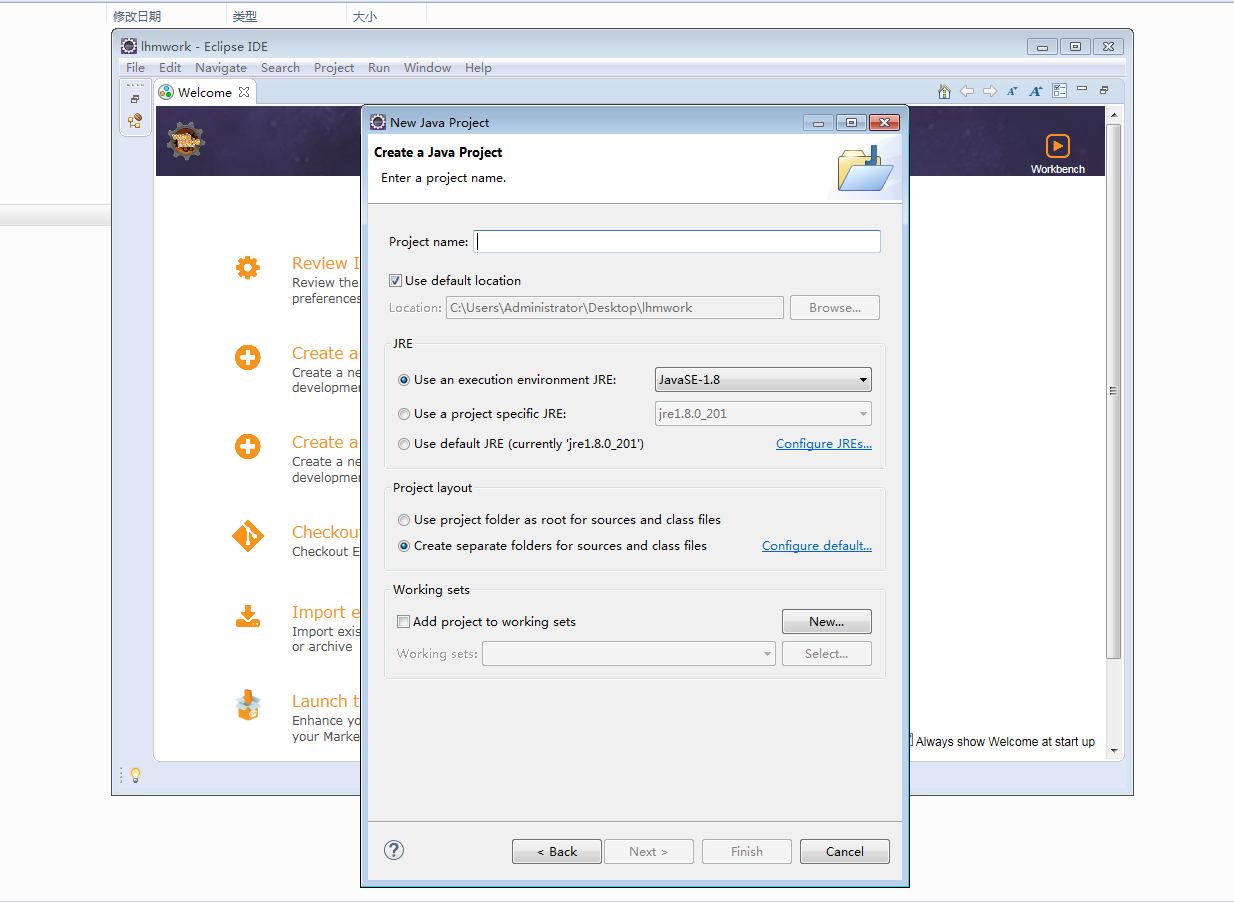1234x902 pixels.
Task: Click the Project name input field
Action: point(677,242)
